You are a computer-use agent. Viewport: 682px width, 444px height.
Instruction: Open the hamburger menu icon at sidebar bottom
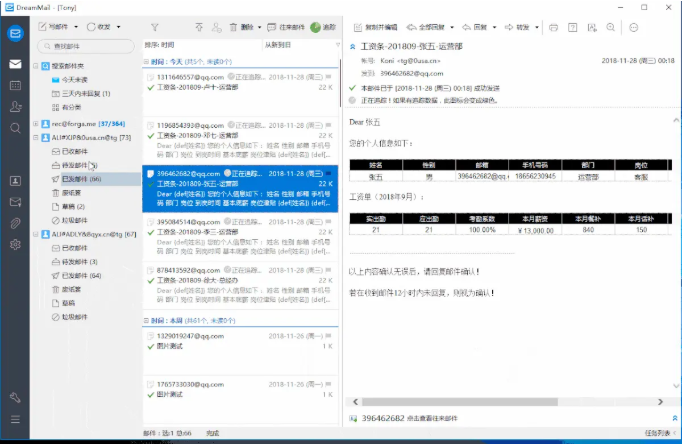(15, 419)
